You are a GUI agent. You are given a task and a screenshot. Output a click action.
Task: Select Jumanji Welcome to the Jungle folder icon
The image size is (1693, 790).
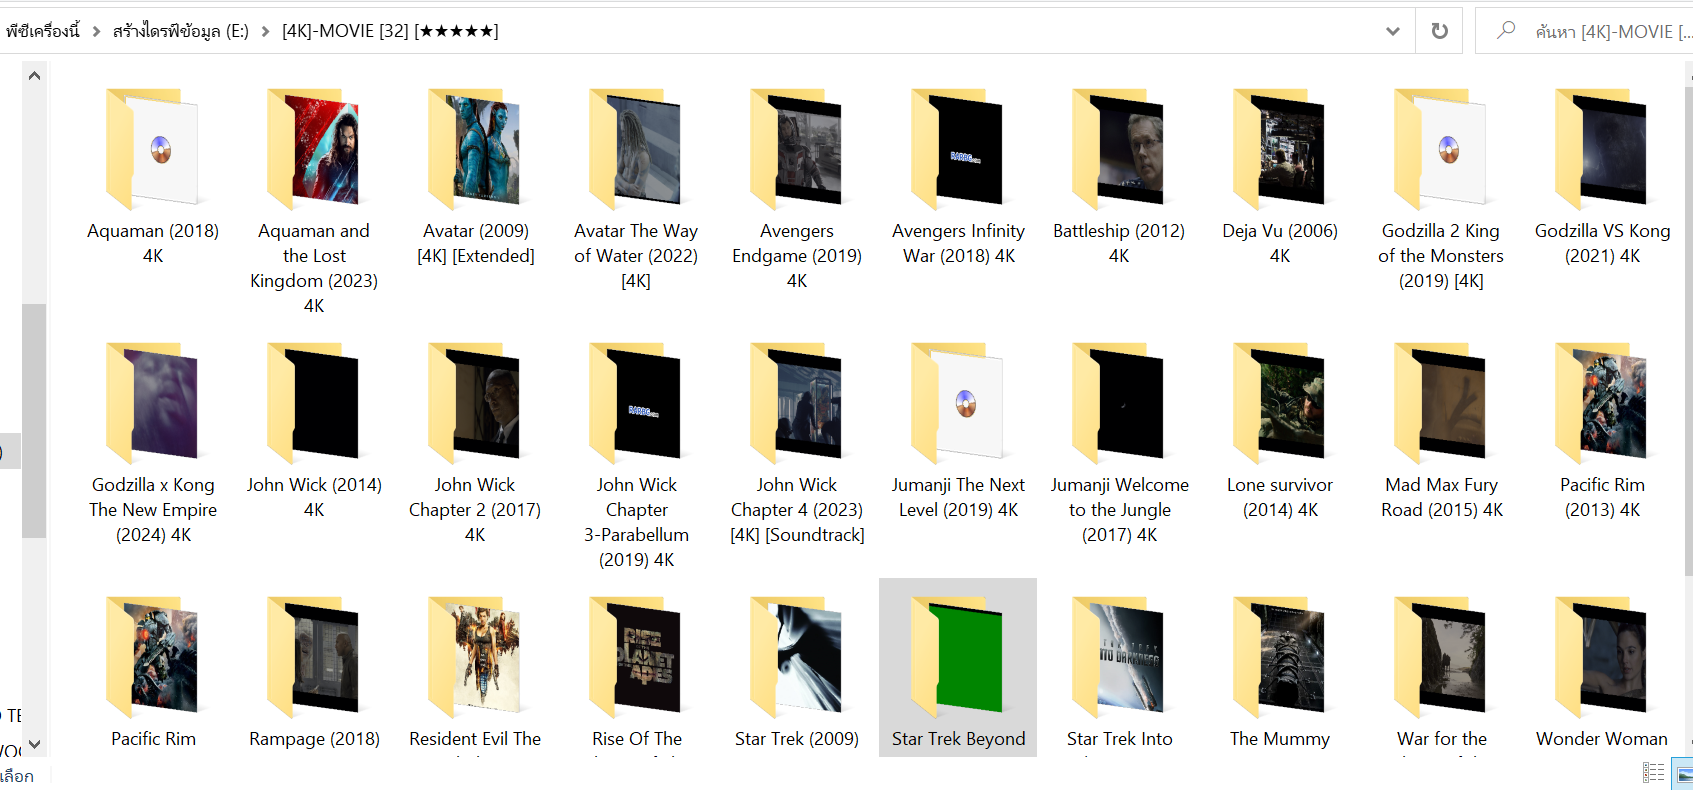(x=1119, y=403)
